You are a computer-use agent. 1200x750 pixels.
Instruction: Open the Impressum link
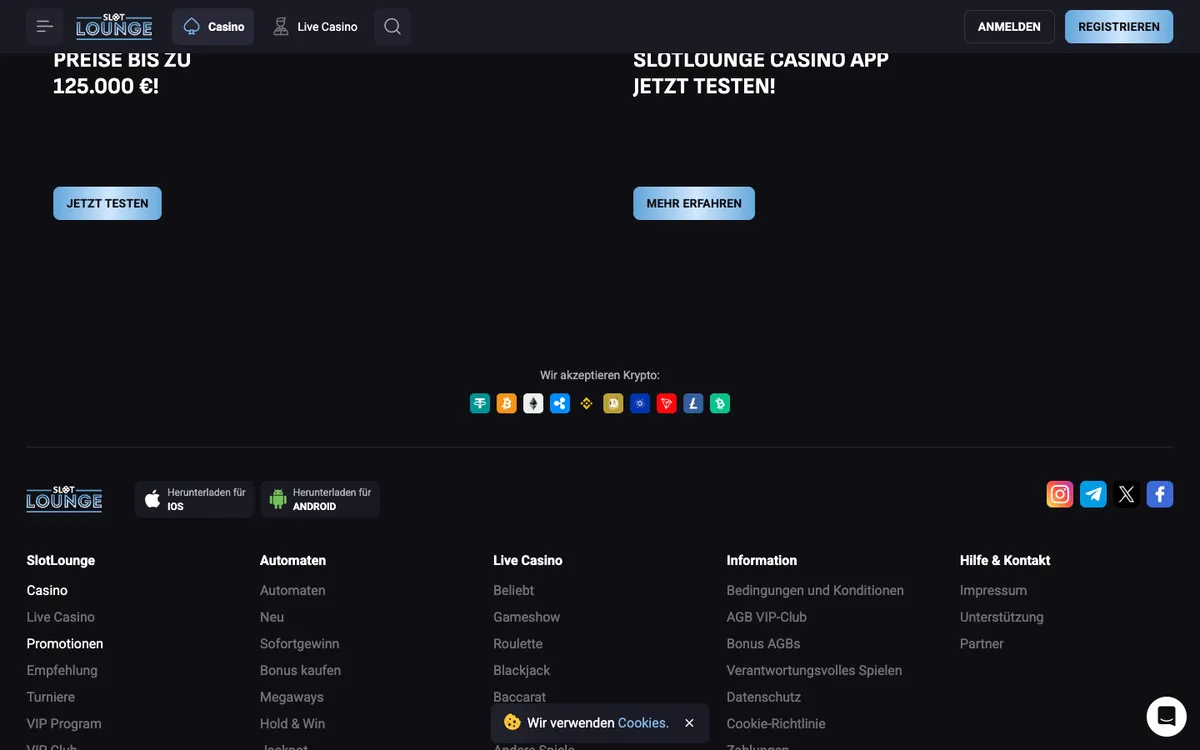(x=993, y=591)
